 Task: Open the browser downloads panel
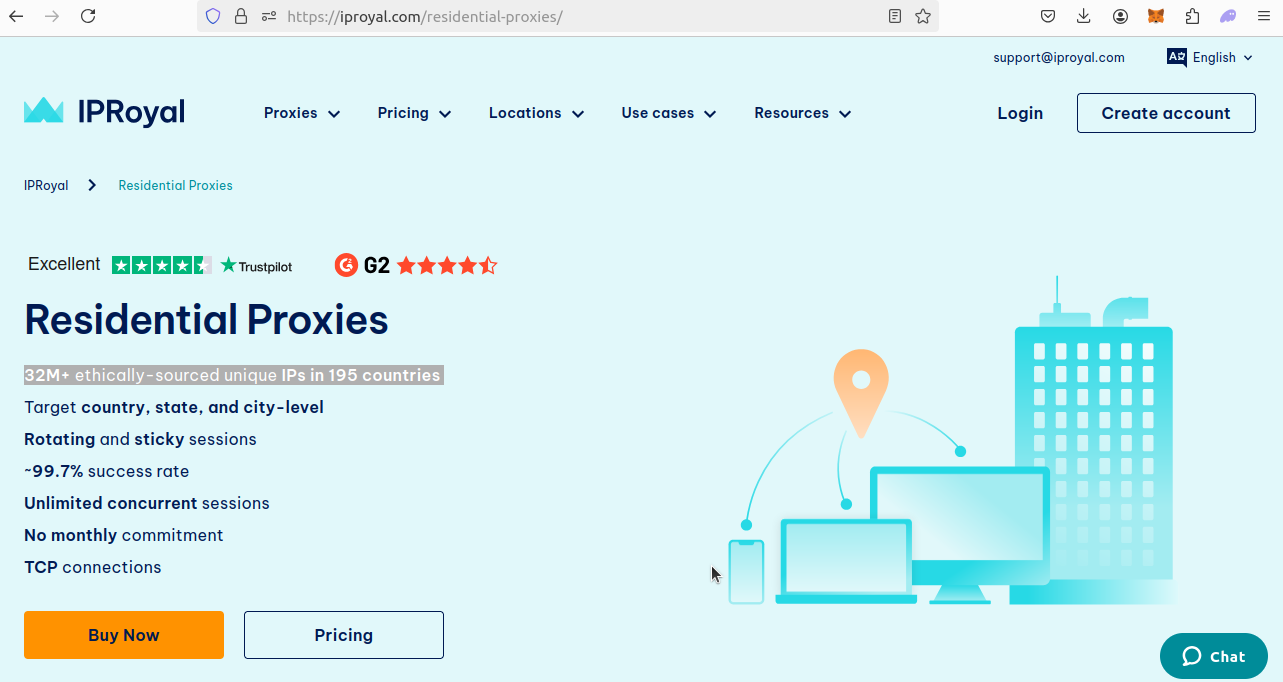[1084, 16]
